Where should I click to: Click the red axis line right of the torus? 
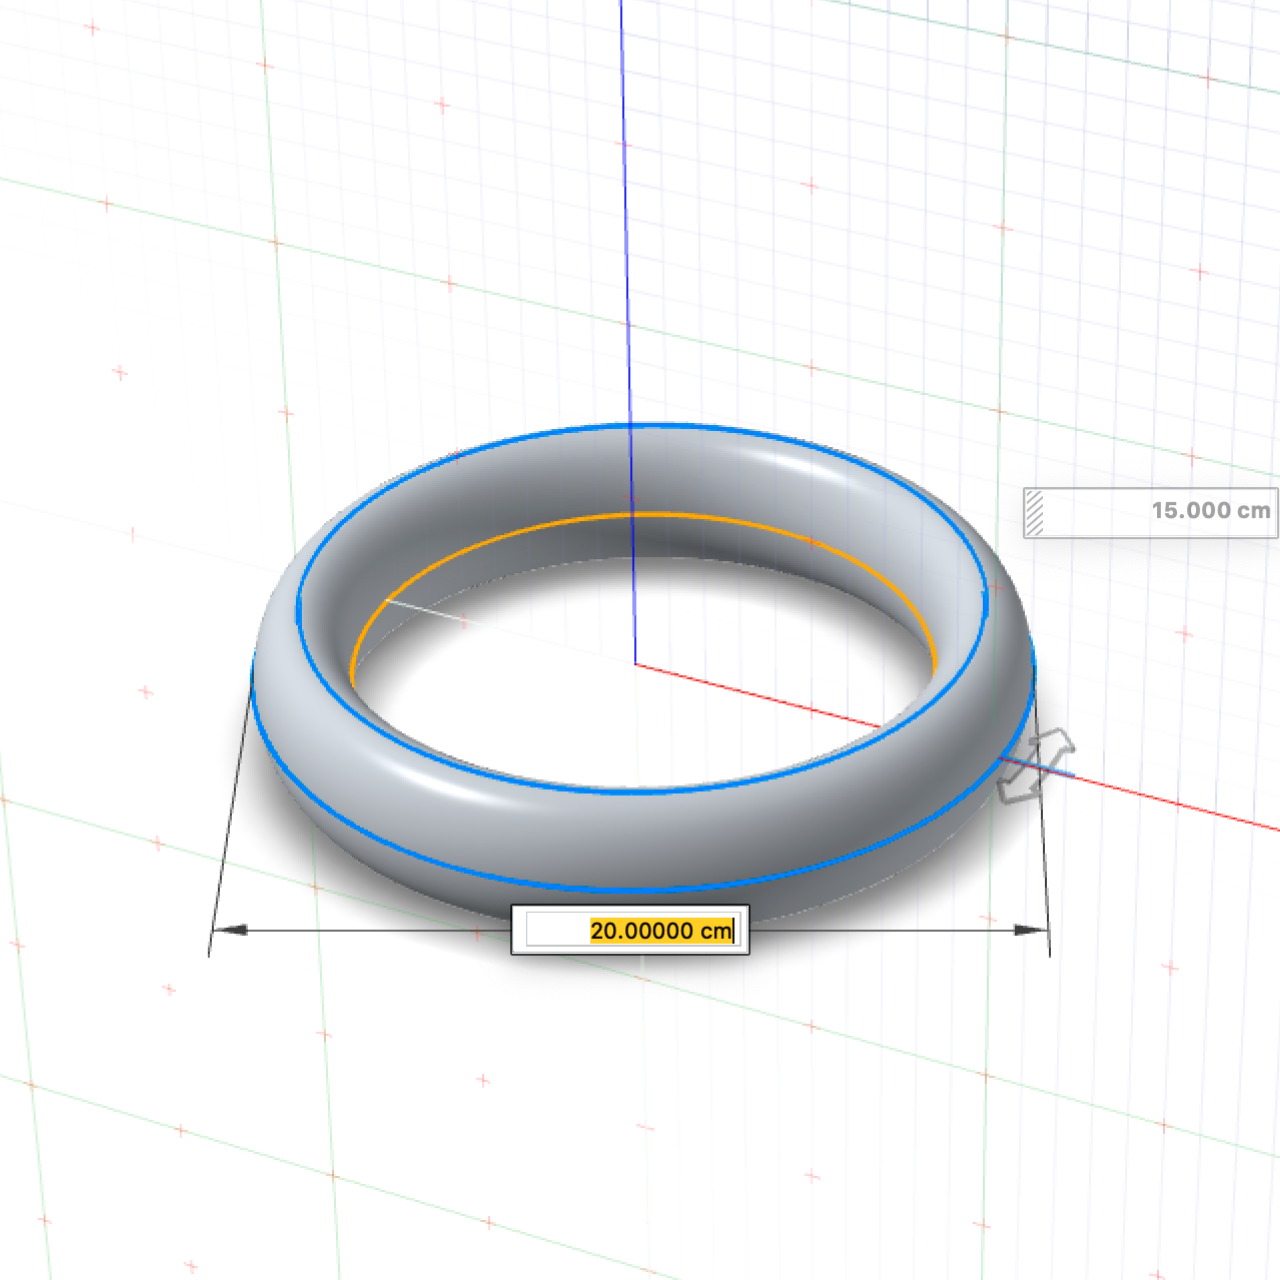1180,804
